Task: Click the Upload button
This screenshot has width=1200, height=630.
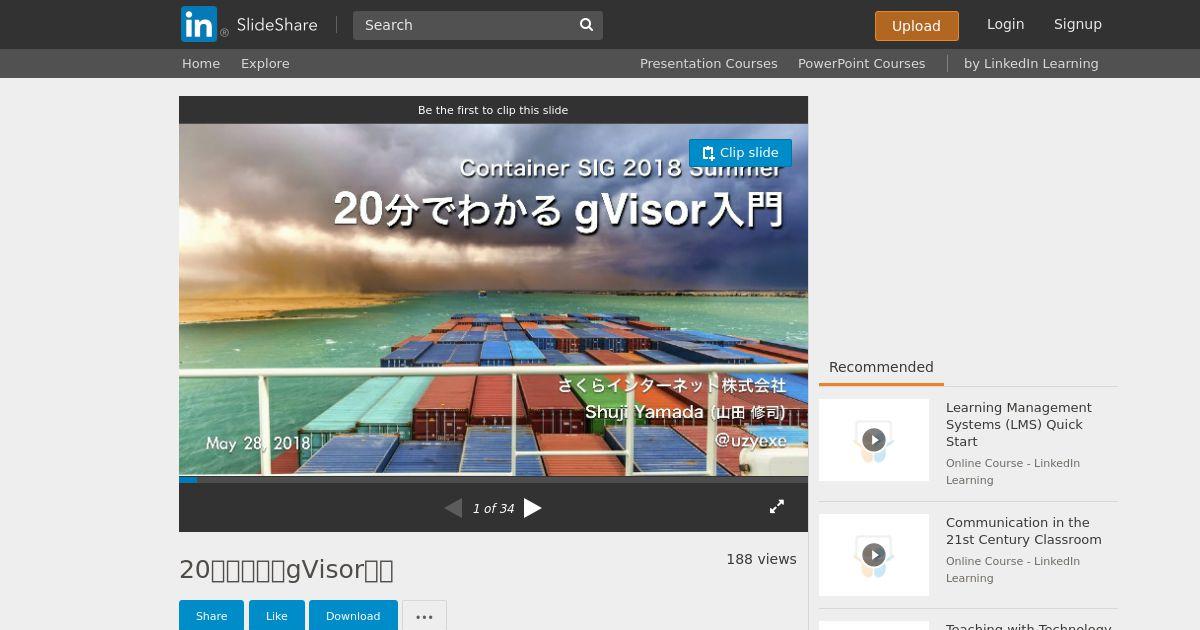Action: 916,26
